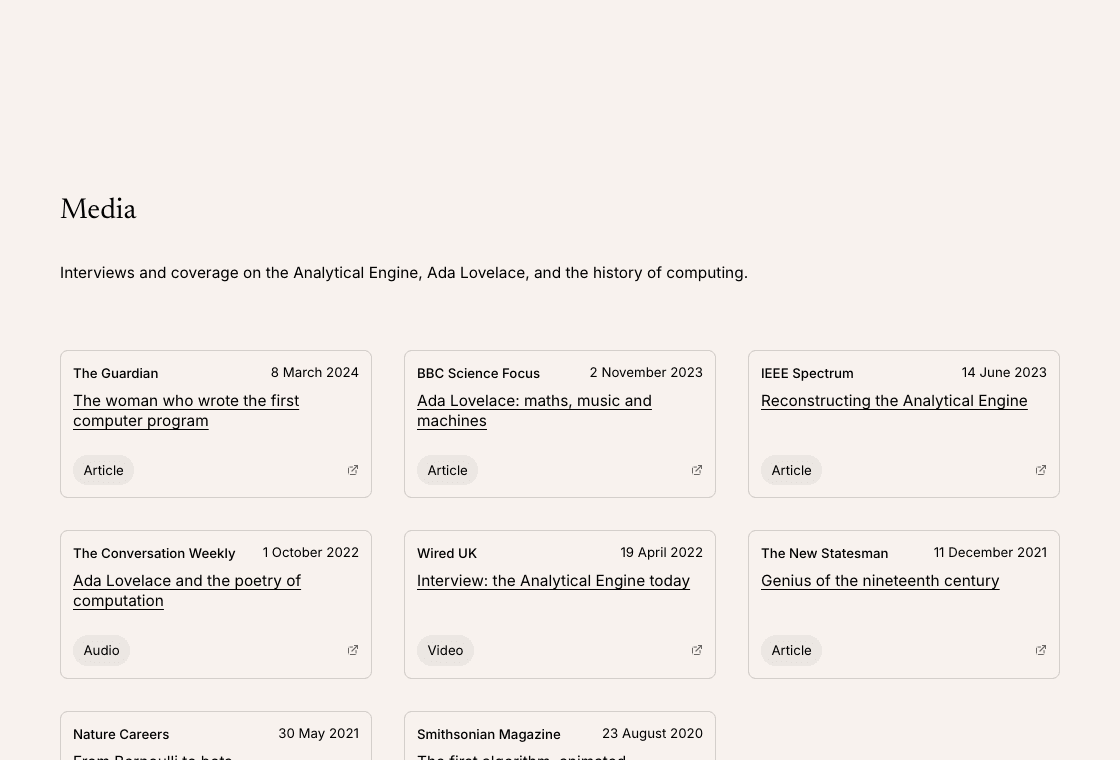
Task: Click the date '19 April 2022'
Action: coord(661,552)
